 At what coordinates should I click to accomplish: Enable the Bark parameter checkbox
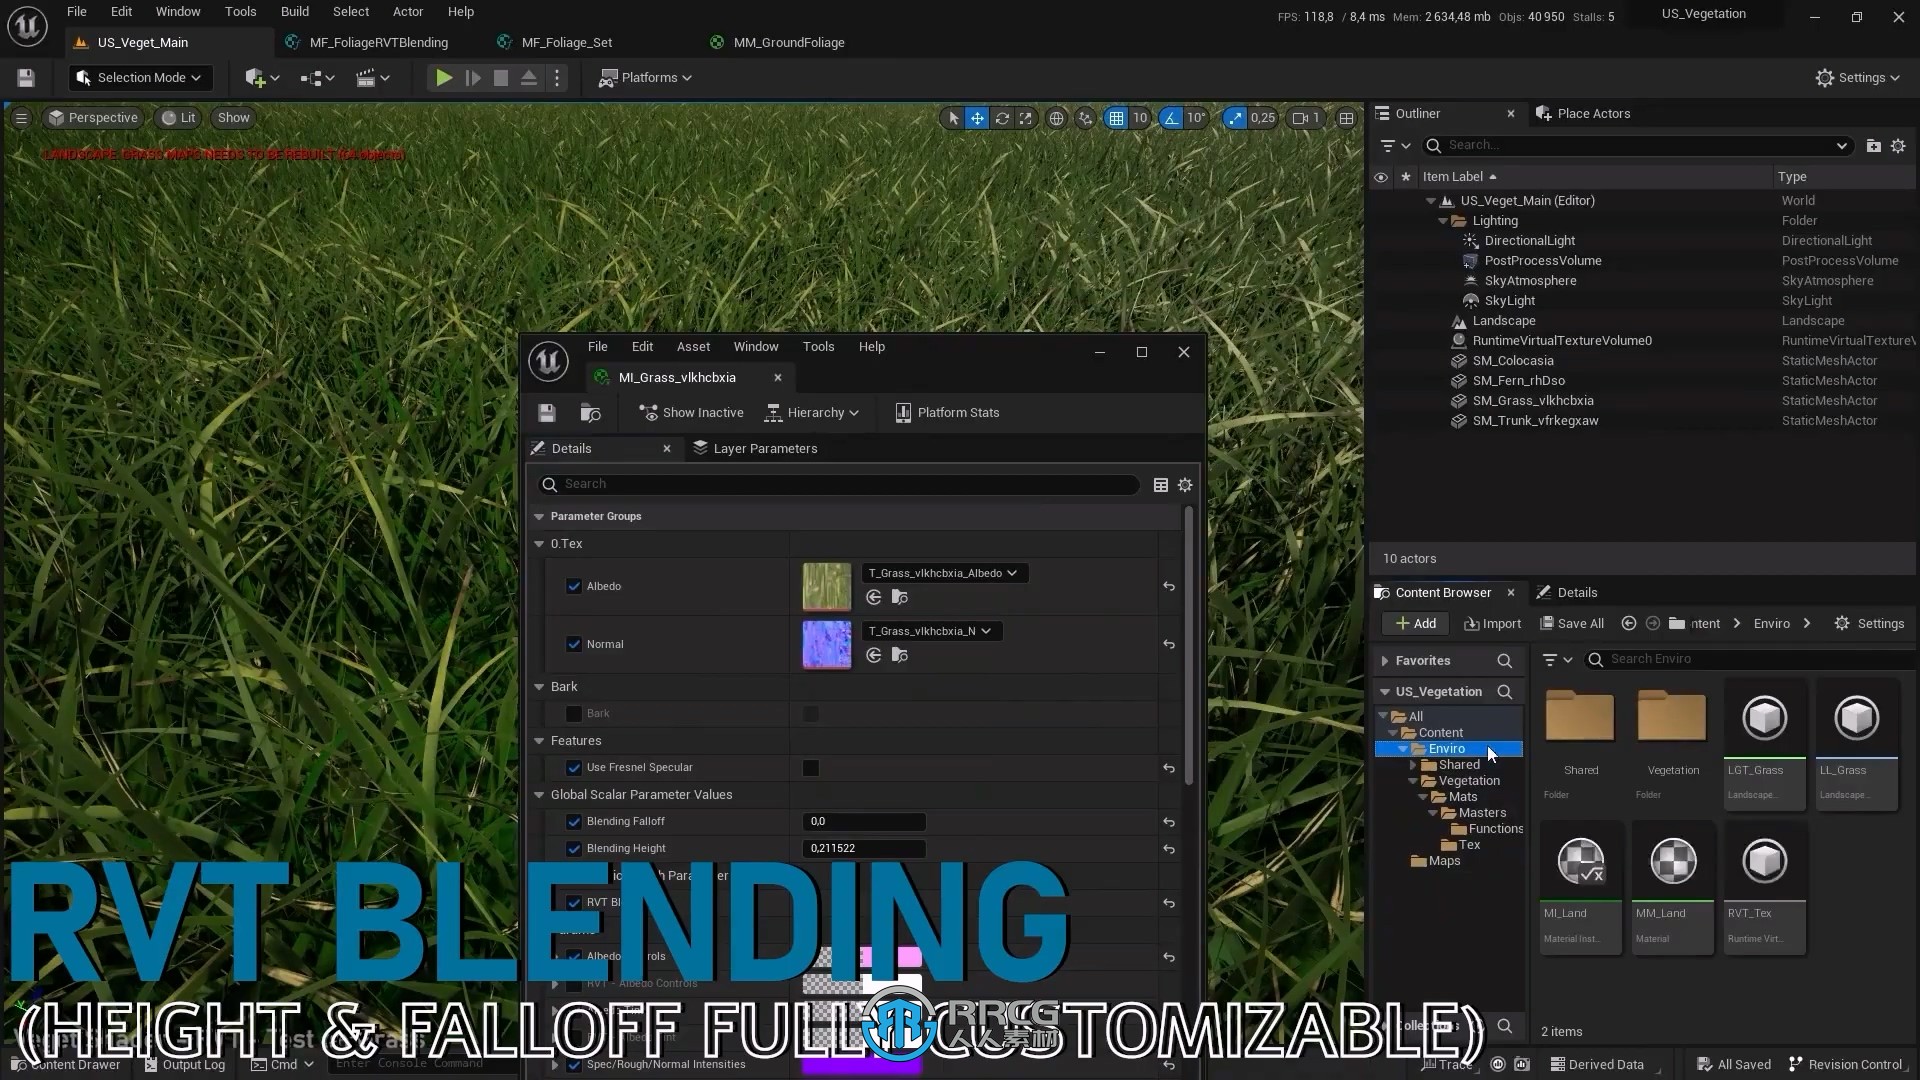tap(574, 714)
